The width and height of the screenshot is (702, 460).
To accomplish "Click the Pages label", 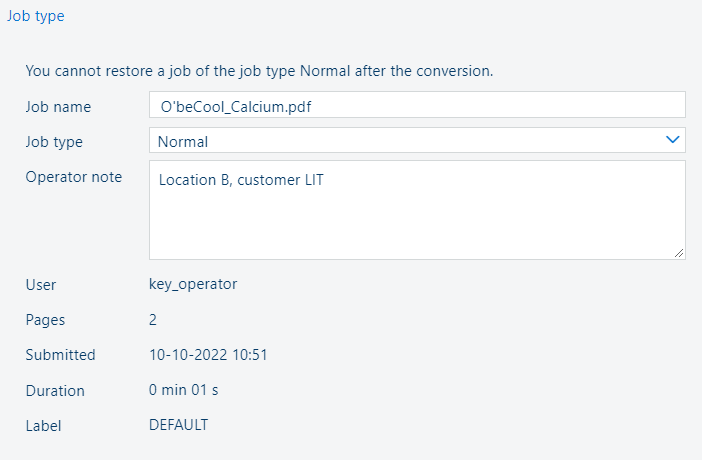I will (x=45, y=320).
